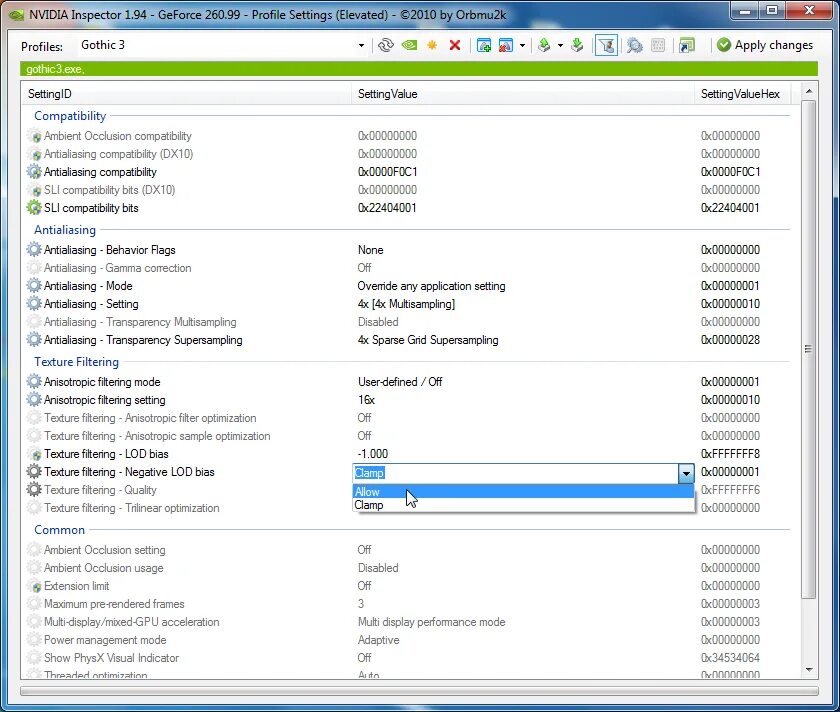
Task: Click the gear icon of Antialiasing - Behavior Flags
Action: 34,250
